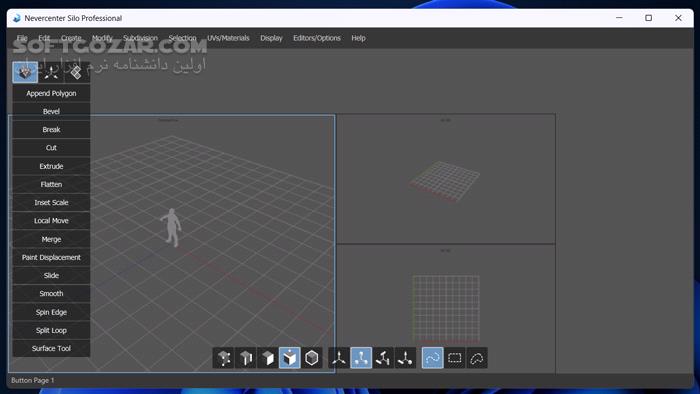Image resolution: width=700 pixels, height=394 pixels.
Task: Open the Subdivision menu
Action: pyautogui.click(x=140, y=38)
